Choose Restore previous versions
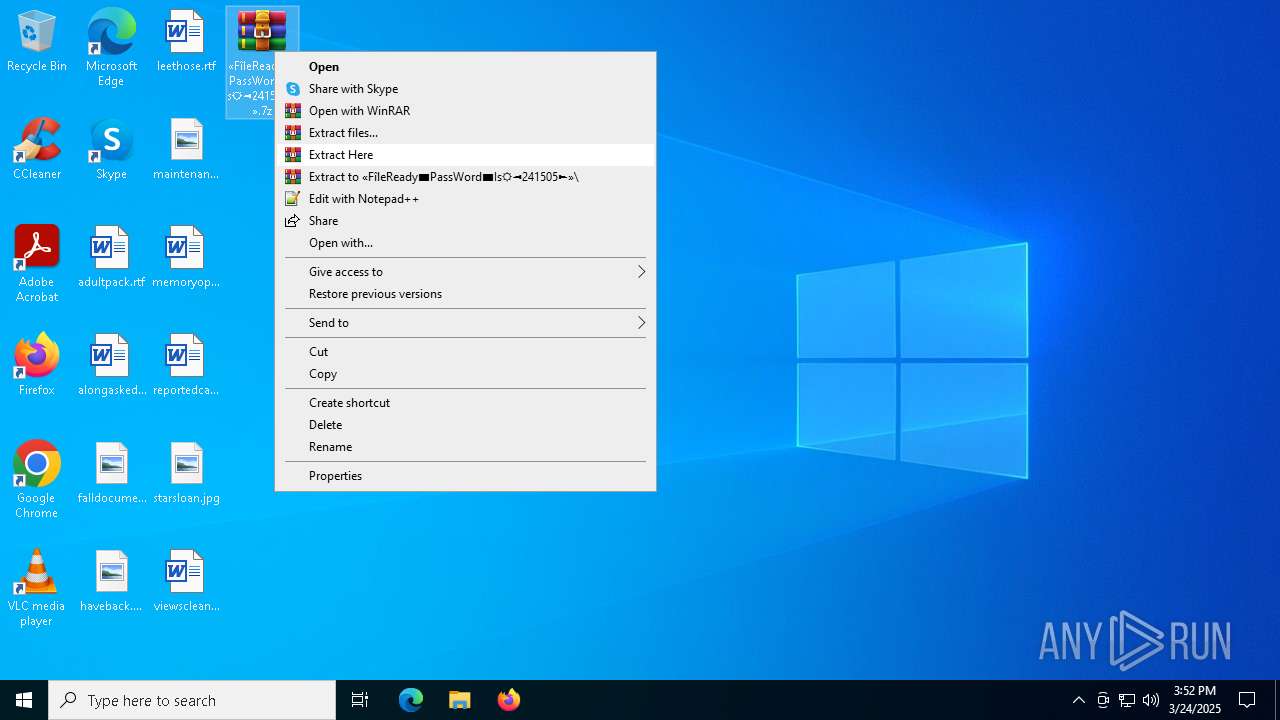Image resolution: width=1280 pixels, height=720 pixels. (465, 294)
